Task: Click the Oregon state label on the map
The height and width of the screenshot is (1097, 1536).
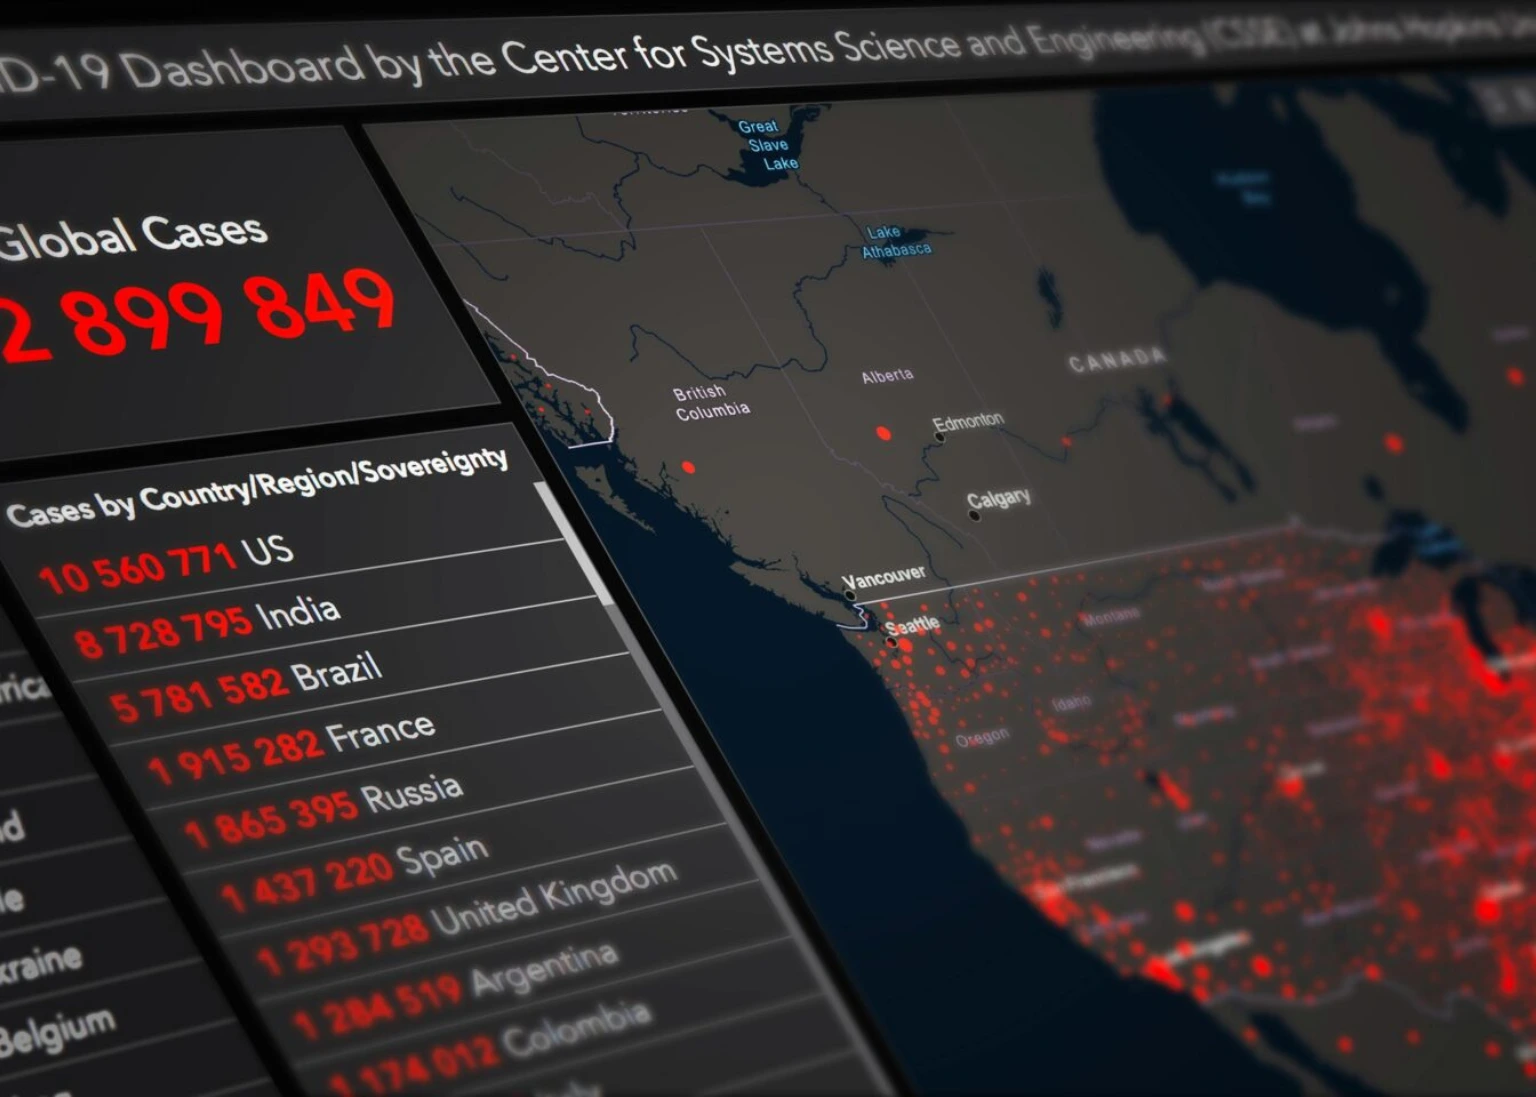Action: (982, 738)
